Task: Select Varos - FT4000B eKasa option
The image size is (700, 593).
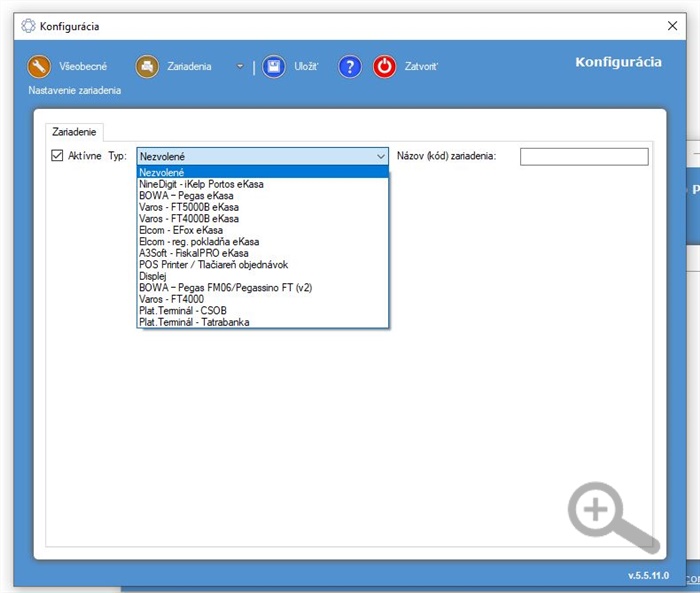Action: (262, 219)
